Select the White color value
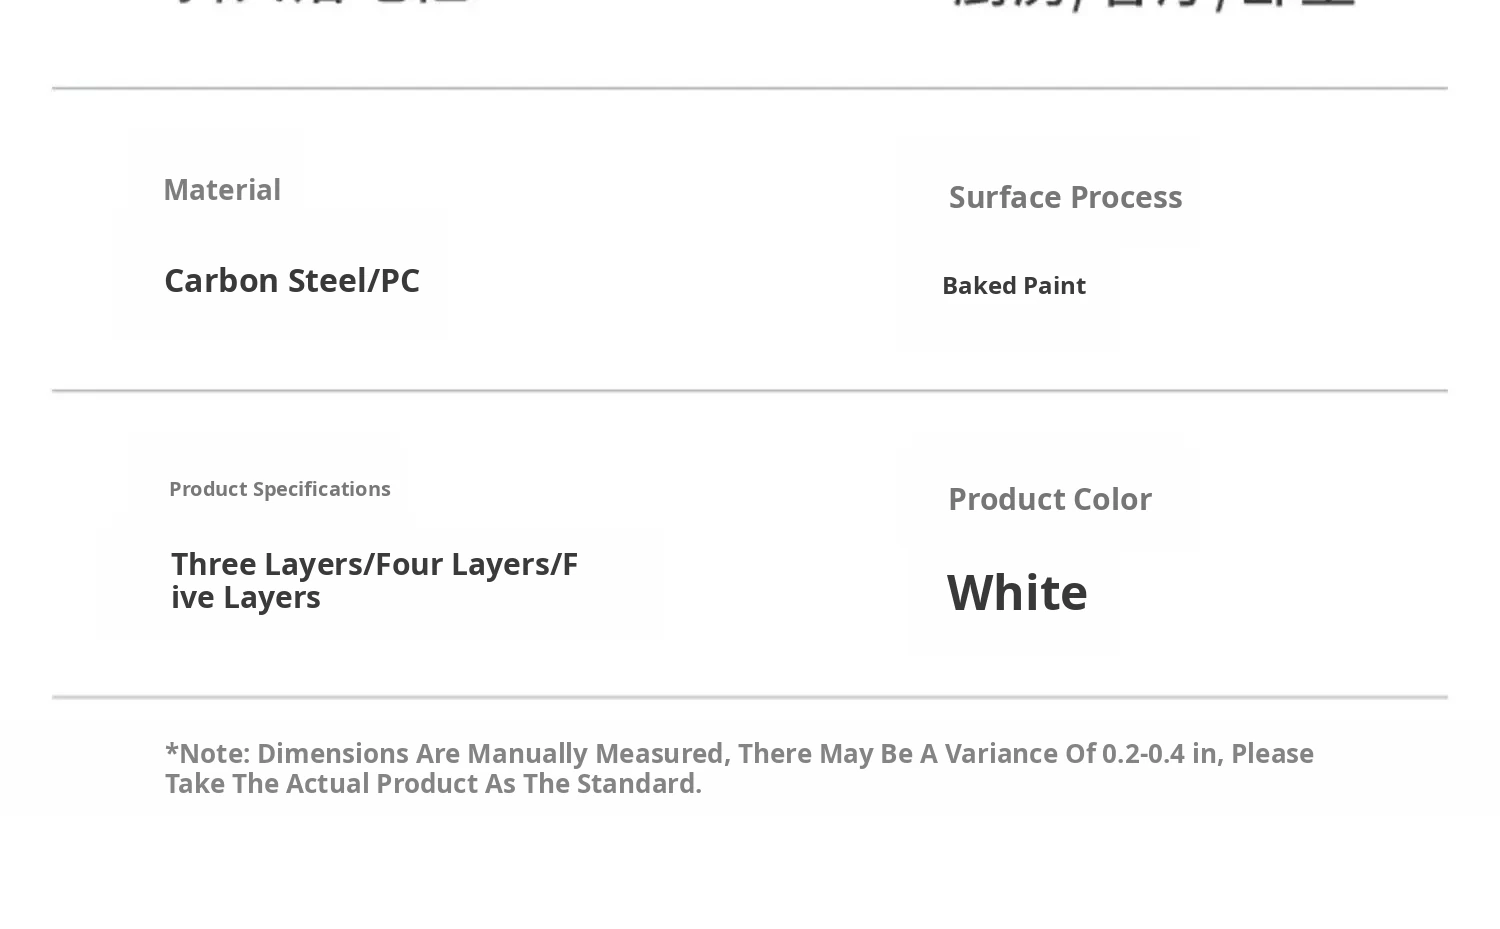1500x929 pixels. 1016,592
